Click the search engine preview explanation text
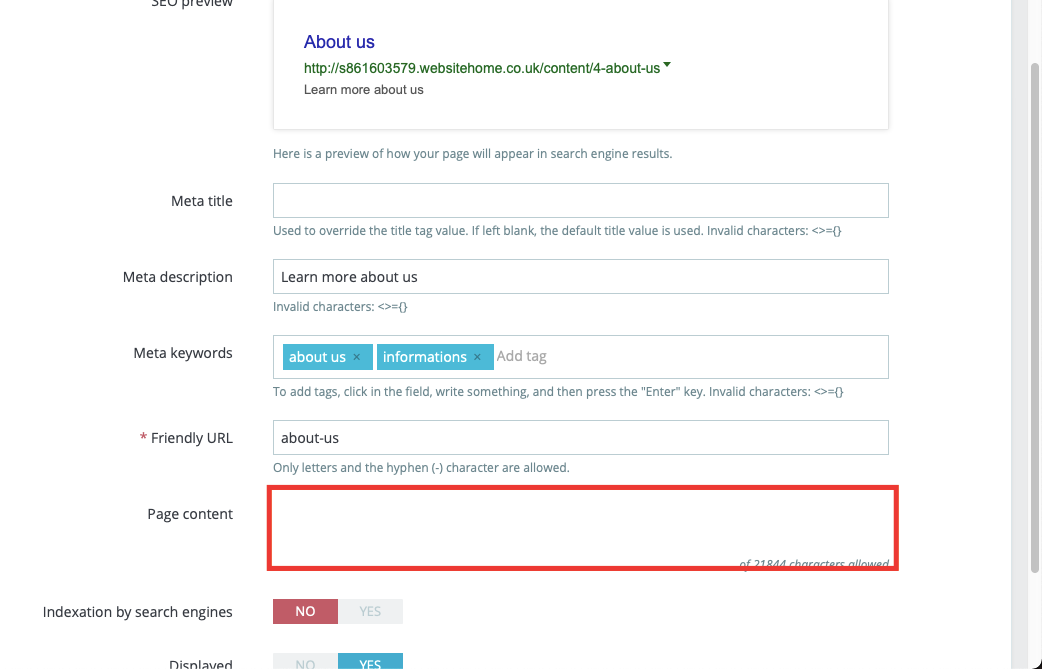This screenshot has width=1042, height=669. pyautogui.click(x=472, y=154)
